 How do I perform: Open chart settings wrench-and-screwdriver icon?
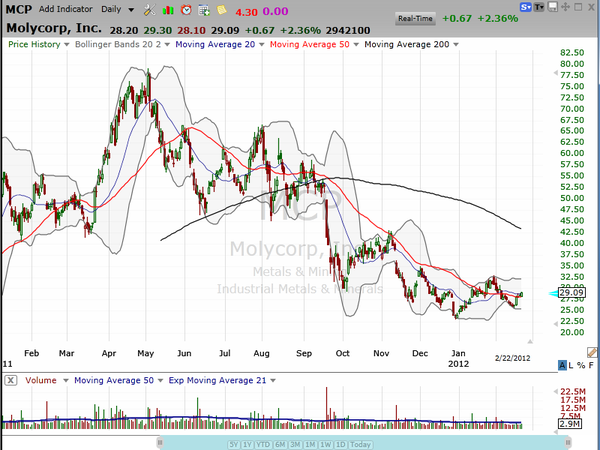[149, 10]
